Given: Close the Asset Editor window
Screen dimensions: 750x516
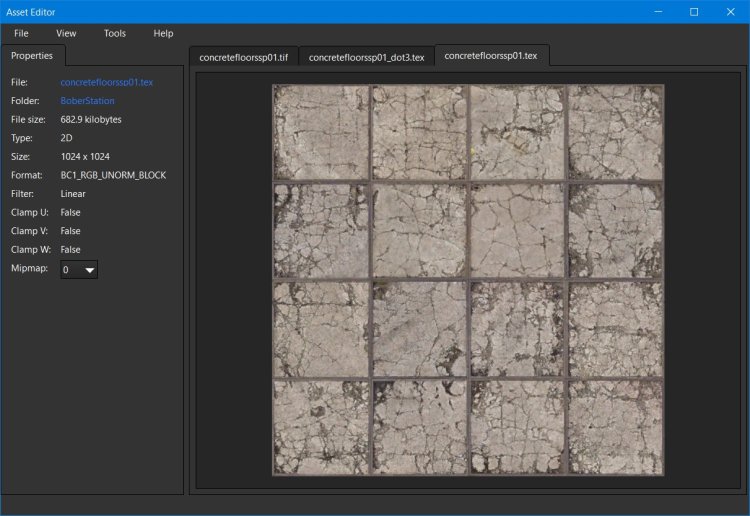Looking at the screenshot, I should [x=731, y=12].
